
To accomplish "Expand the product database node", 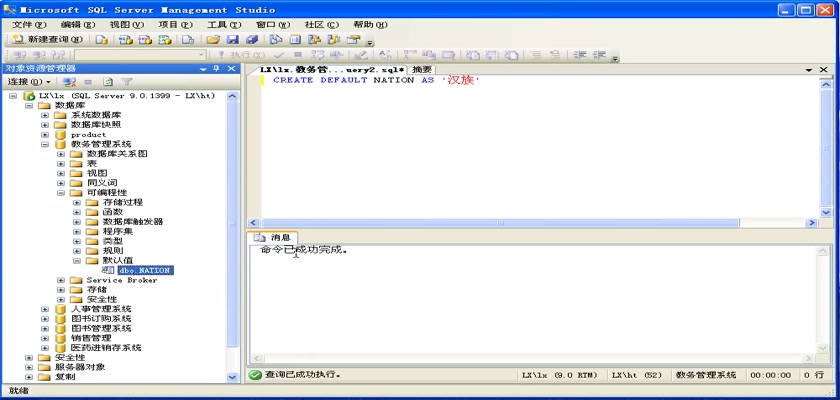I will [x=45, y=134].
